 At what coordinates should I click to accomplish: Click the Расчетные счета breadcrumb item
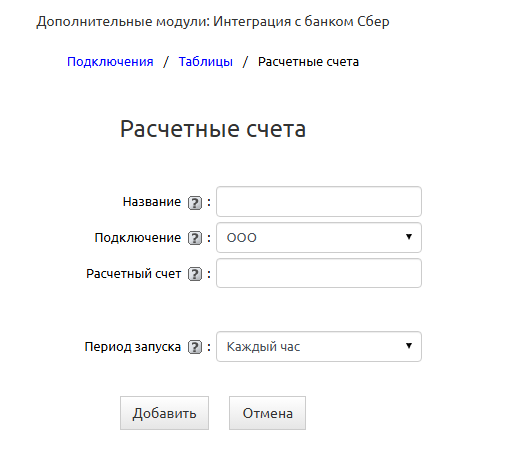(x=308, y=62)
